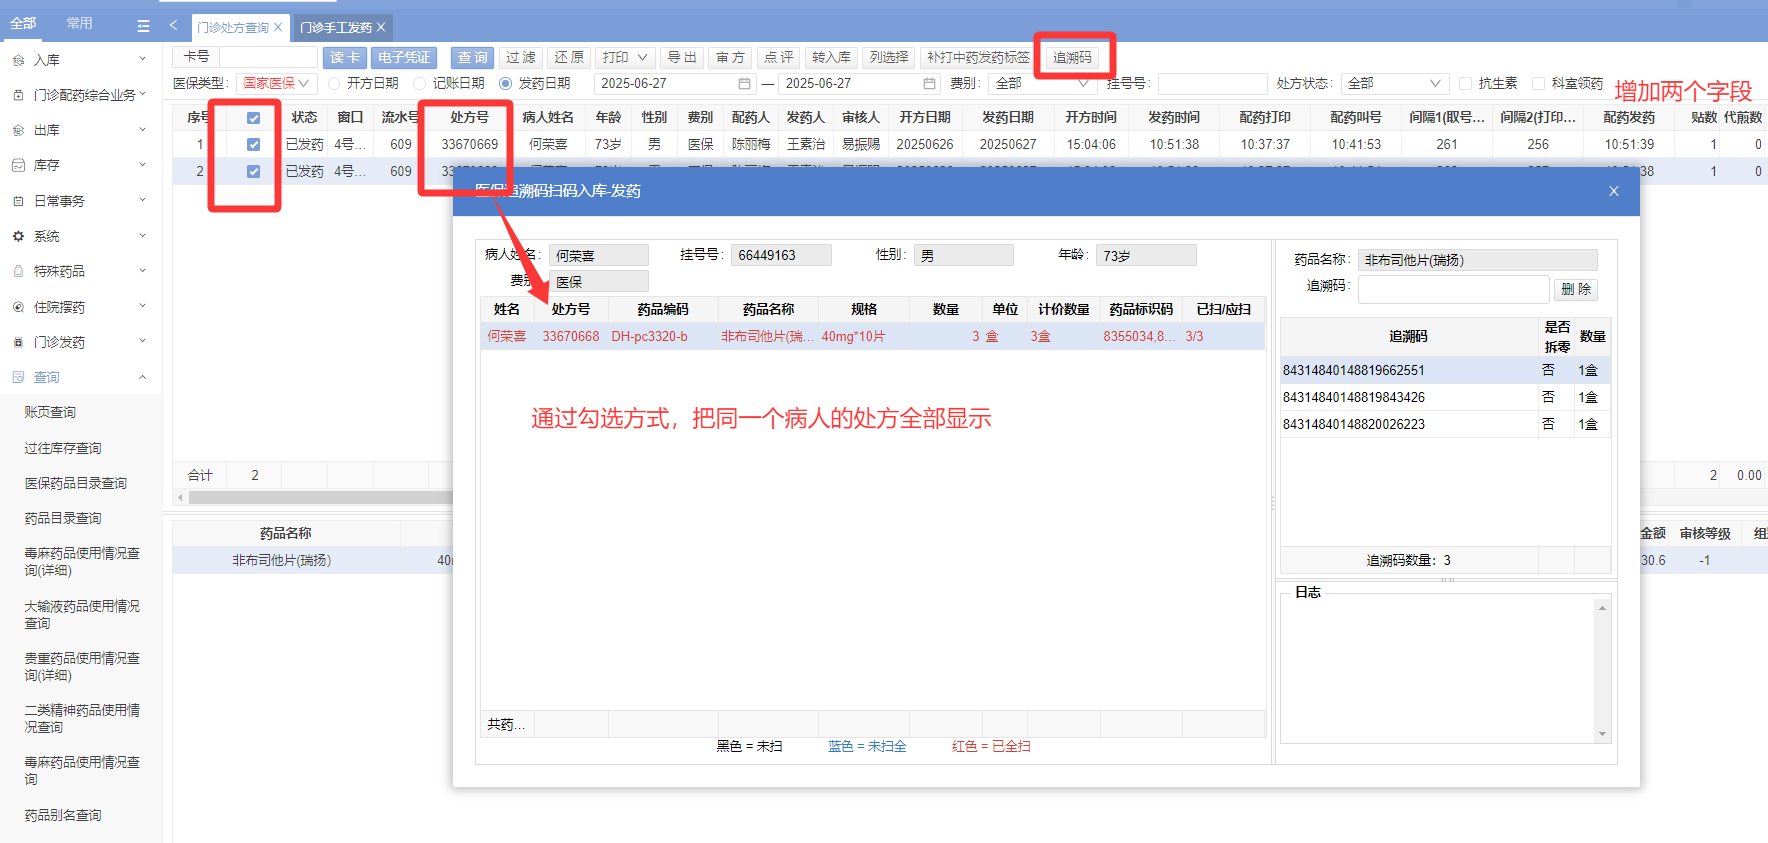Uncheck the checkbox in row 1
Screen dimensions: 1768x843
(x=254, y=144)
